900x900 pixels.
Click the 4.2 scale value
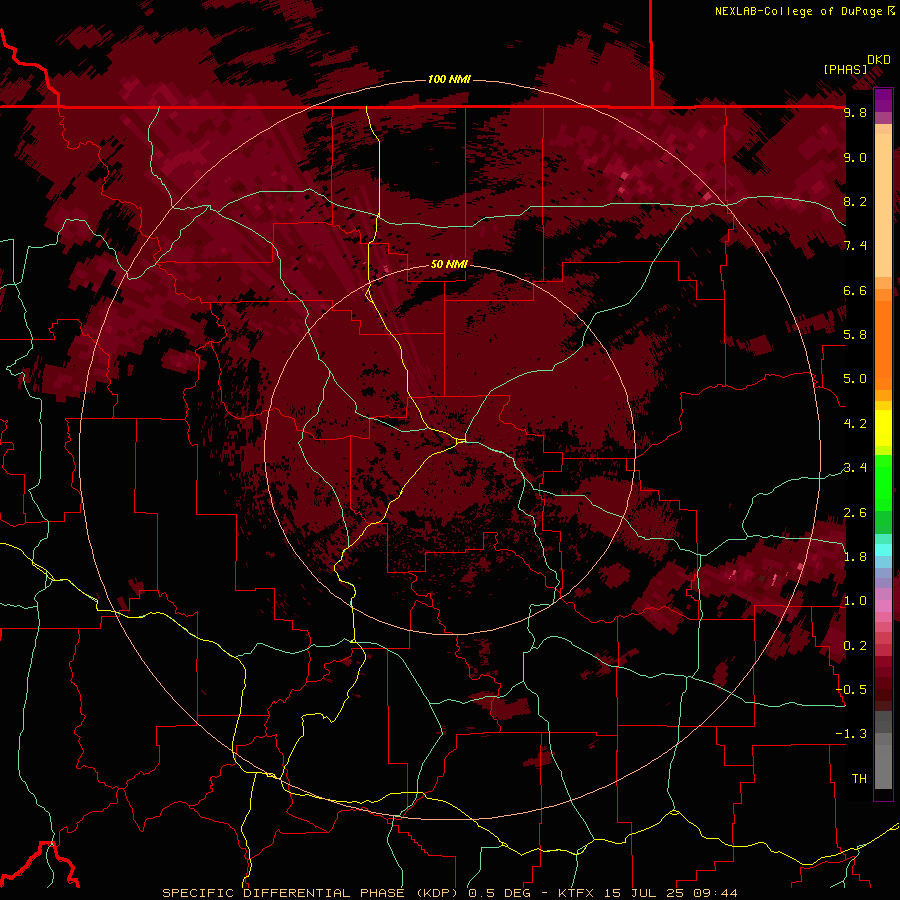tap(855, 424)
